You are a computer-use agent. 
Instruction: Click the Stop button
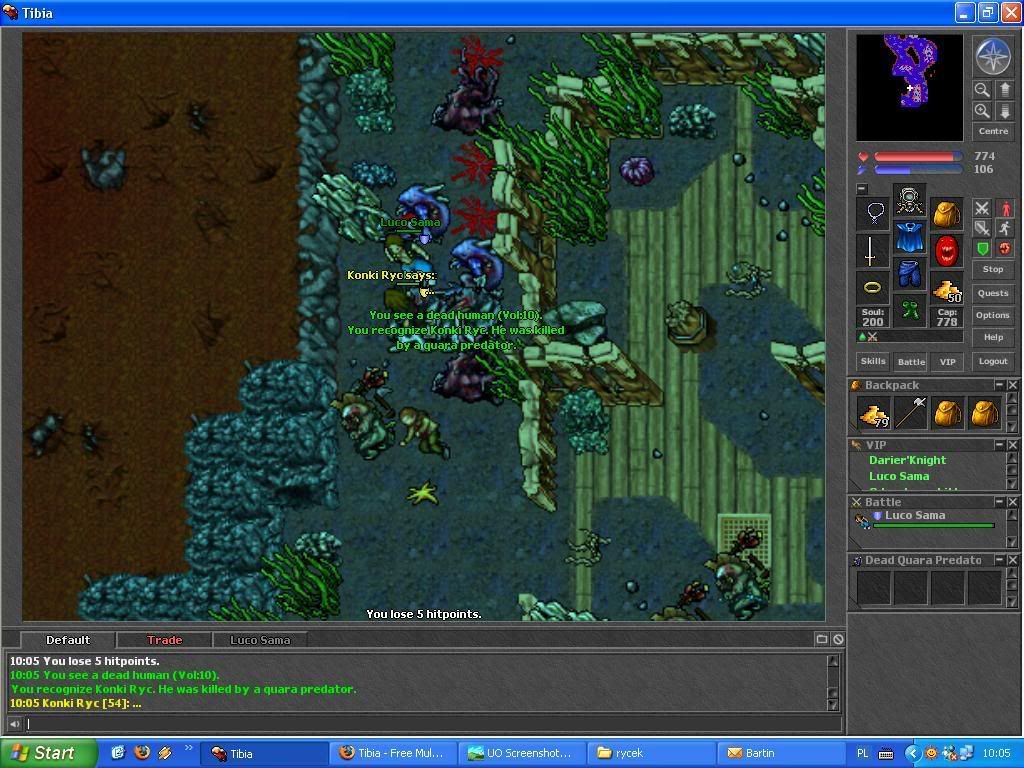point(993,269)
